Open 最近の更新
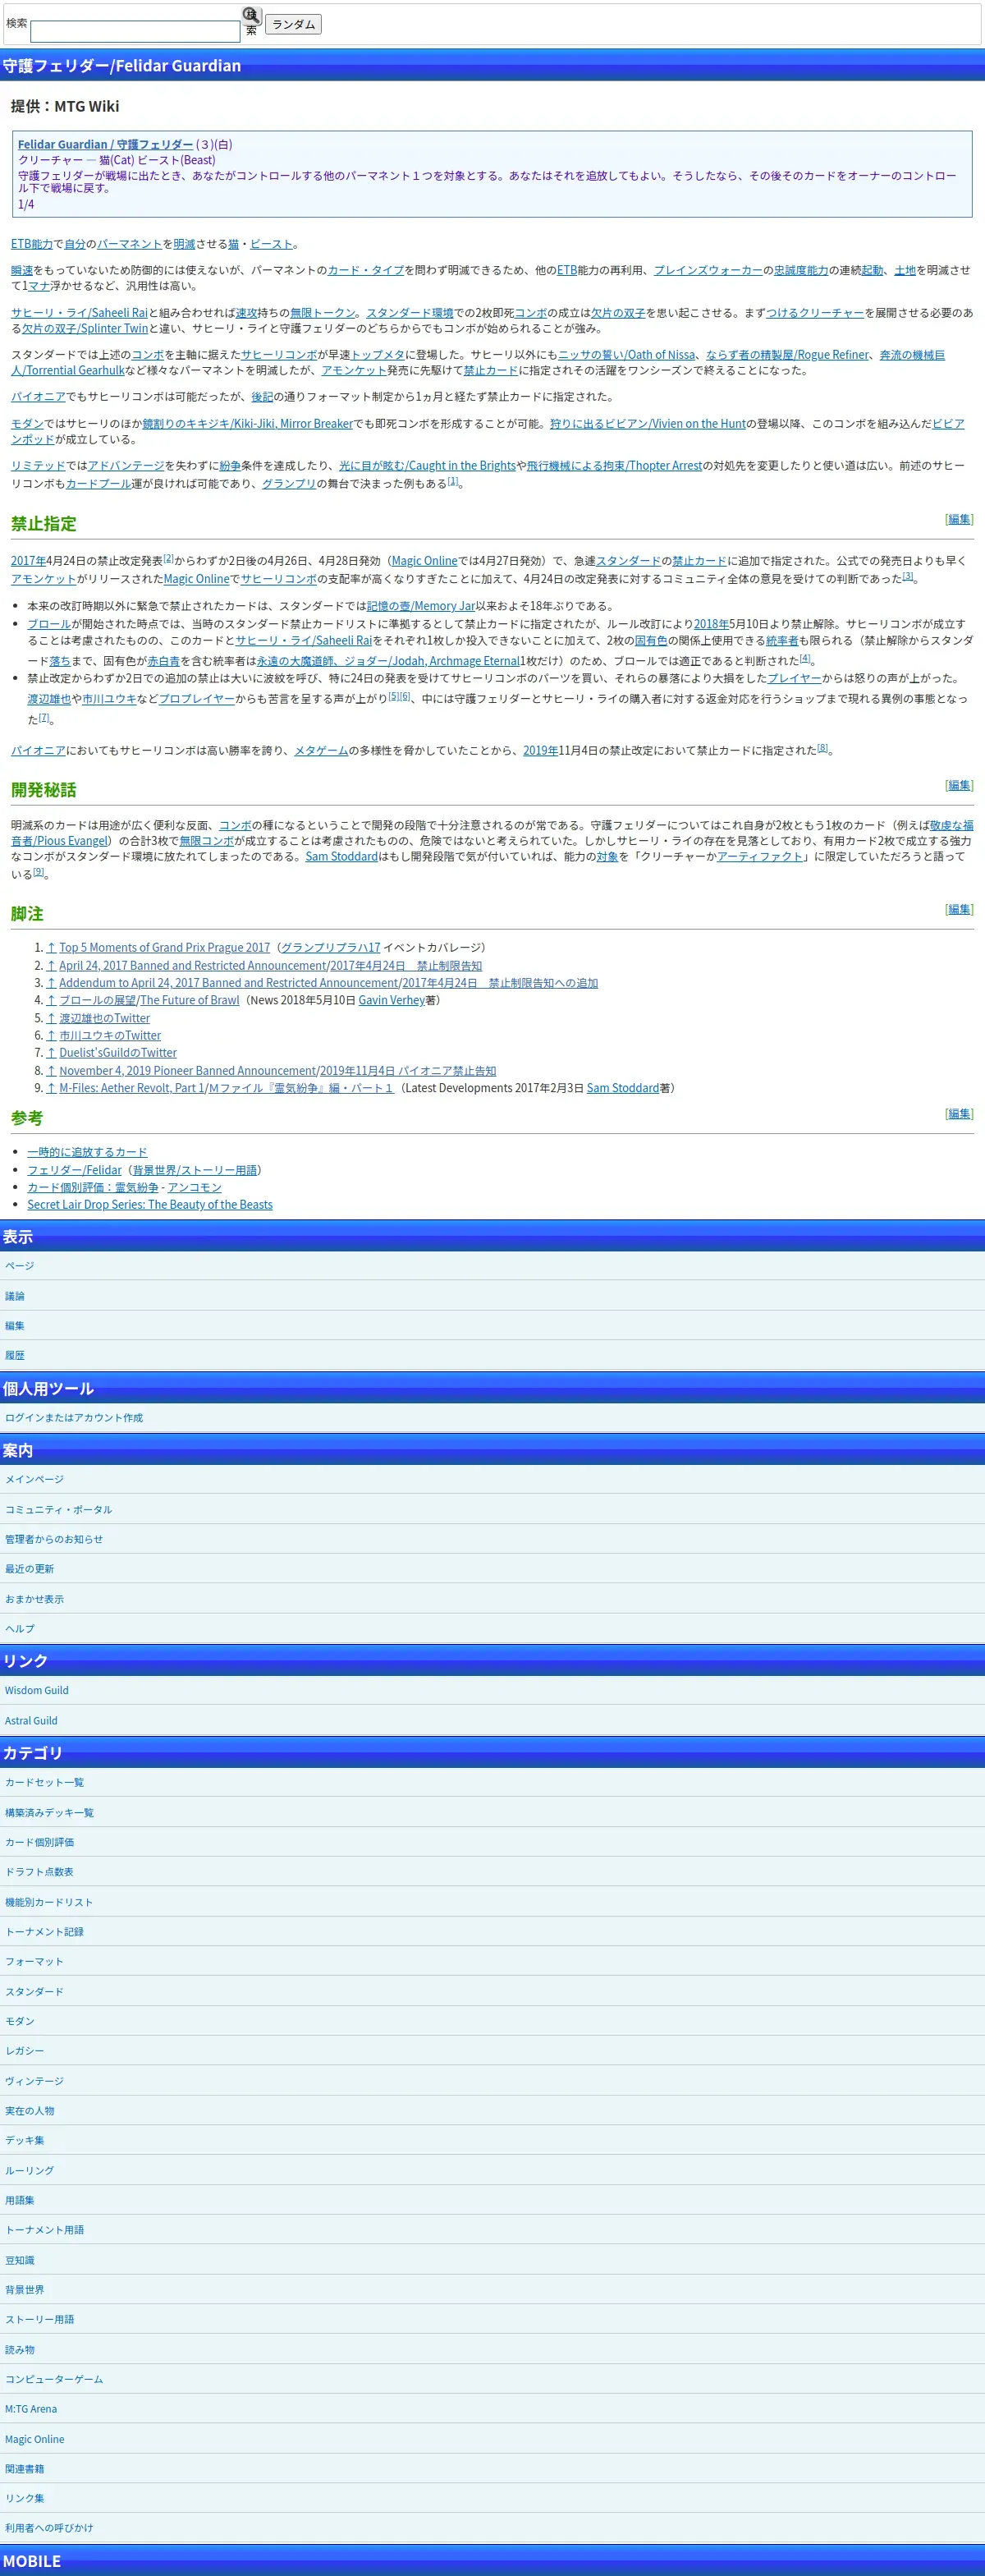 [x=29, y=1569]
